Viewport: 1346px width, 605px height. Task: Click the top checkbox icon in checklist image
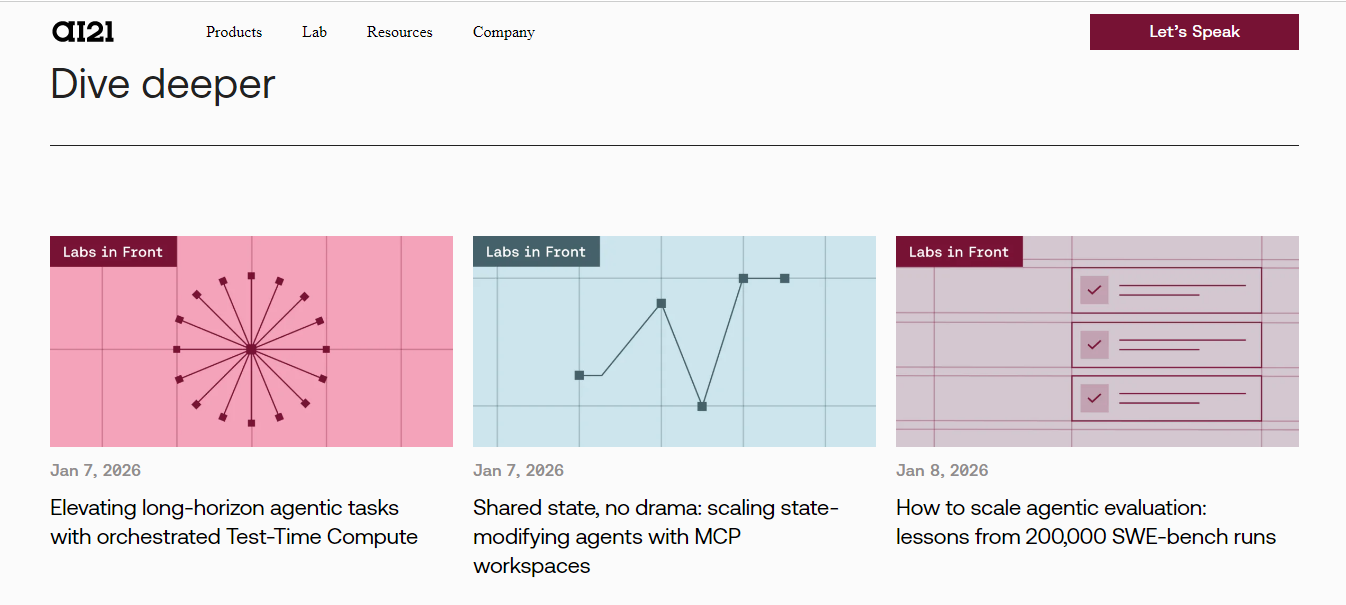point(1094,290)
